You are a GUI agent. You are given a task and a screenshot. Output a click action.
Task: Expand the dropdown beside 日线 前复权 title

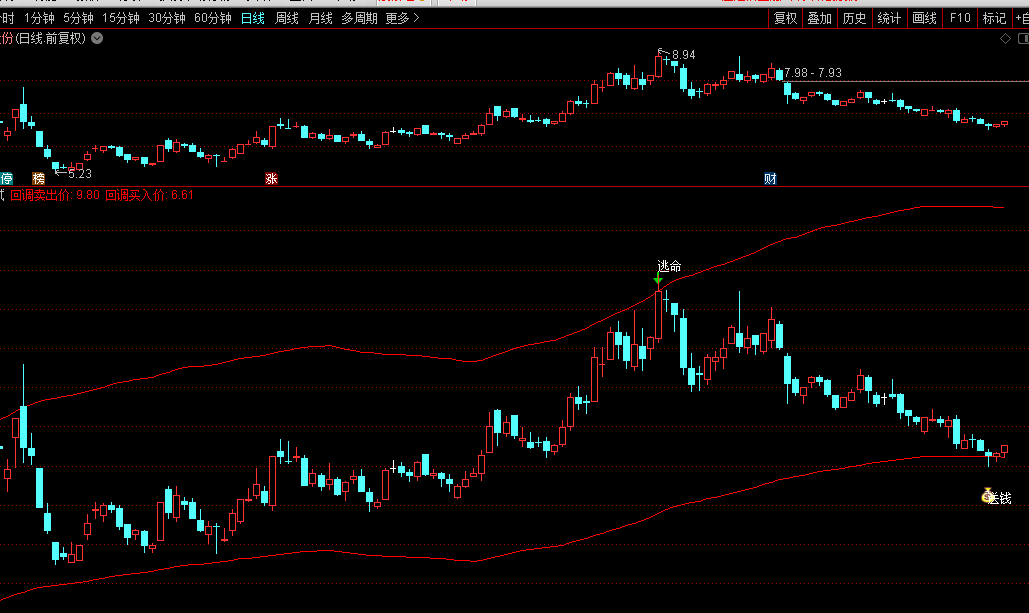pos(97,39)
